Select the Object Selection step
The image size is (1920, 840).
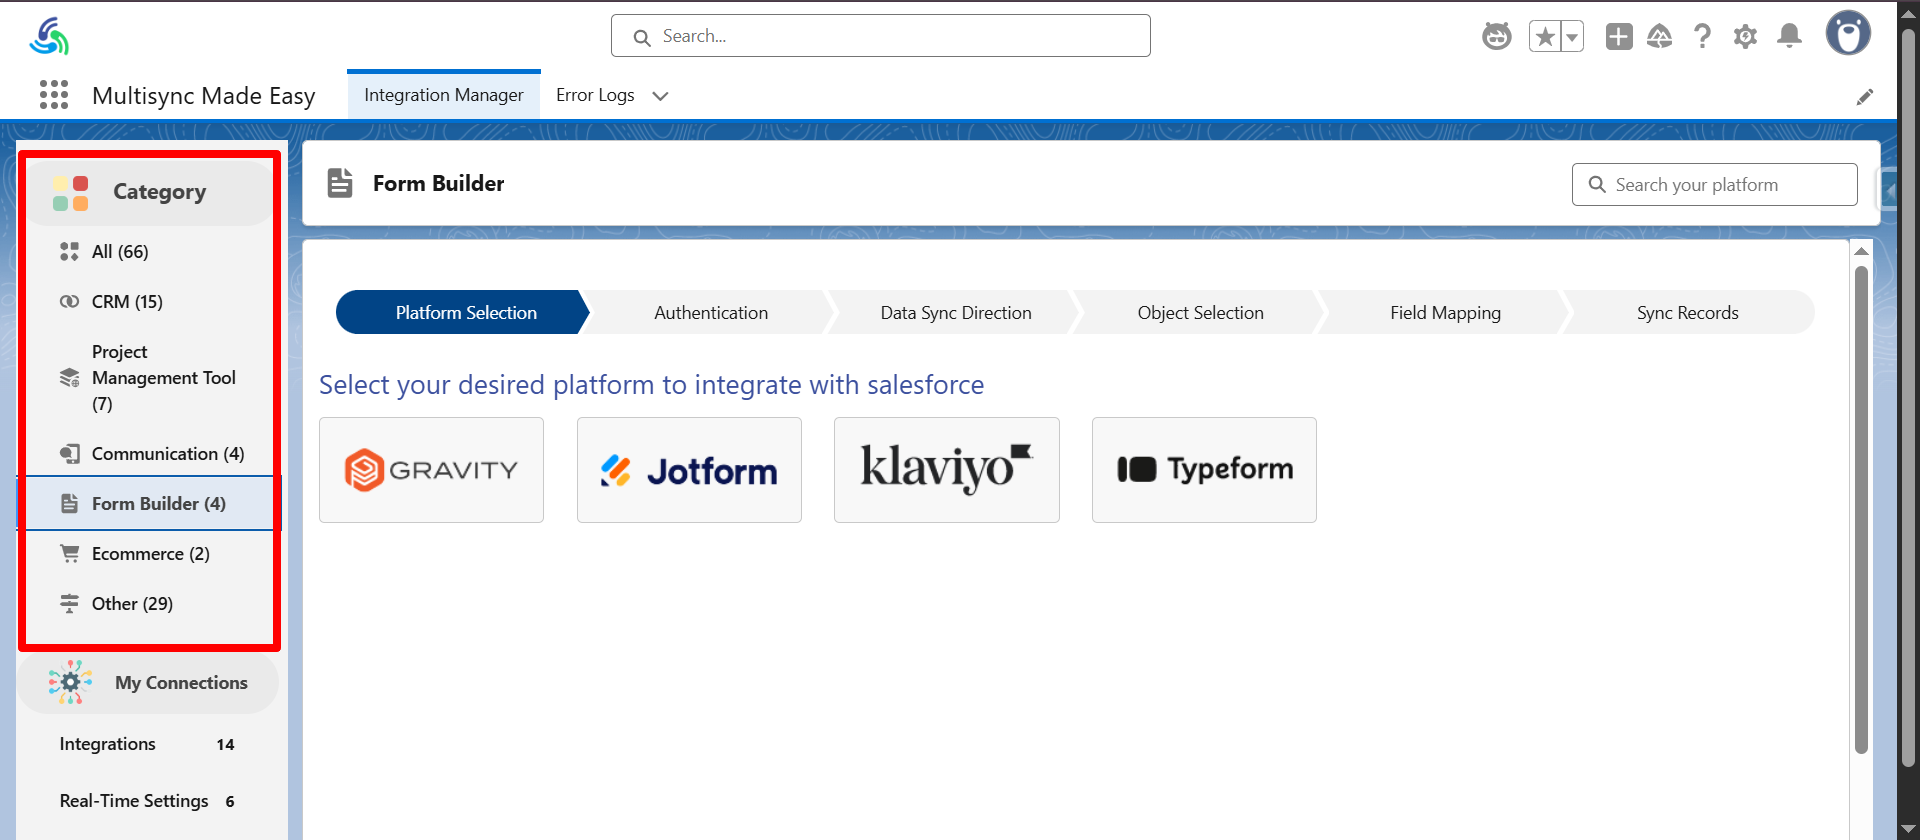(x=1200, y=313)
